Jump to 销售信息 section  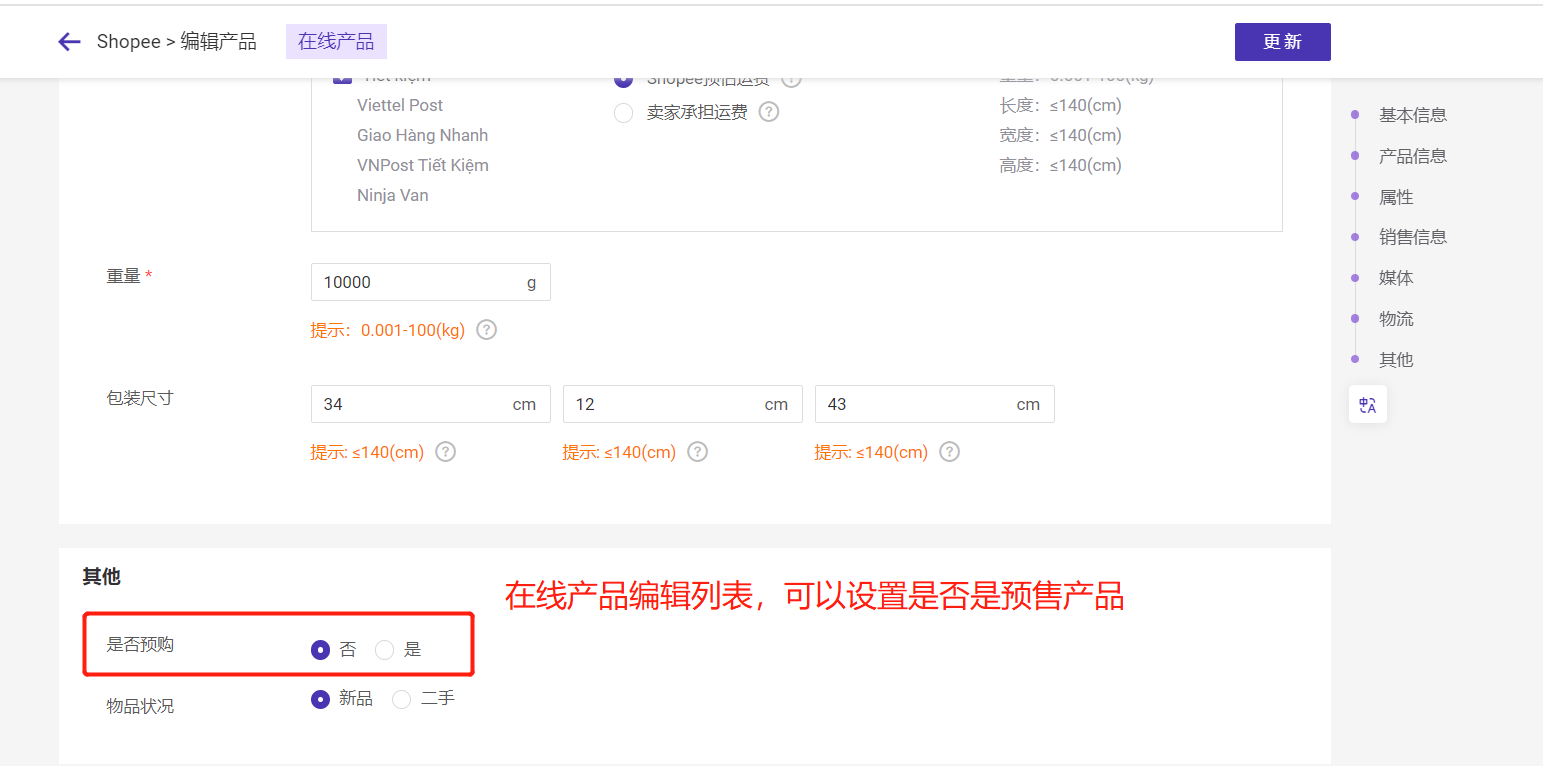click(1412, 237)
